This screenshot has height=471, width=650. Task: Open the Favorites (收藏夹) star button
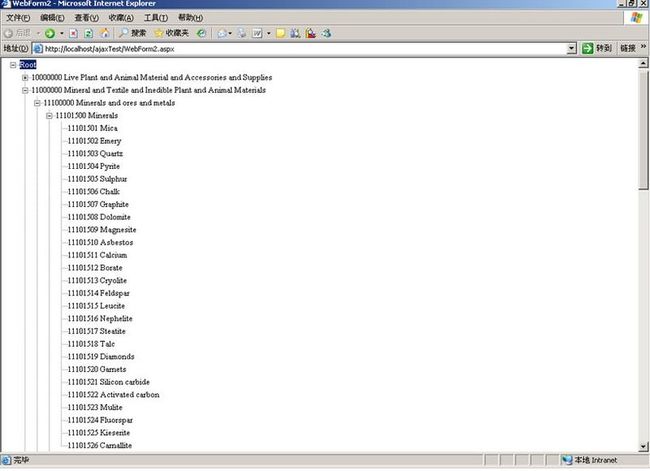coord(171,33)
